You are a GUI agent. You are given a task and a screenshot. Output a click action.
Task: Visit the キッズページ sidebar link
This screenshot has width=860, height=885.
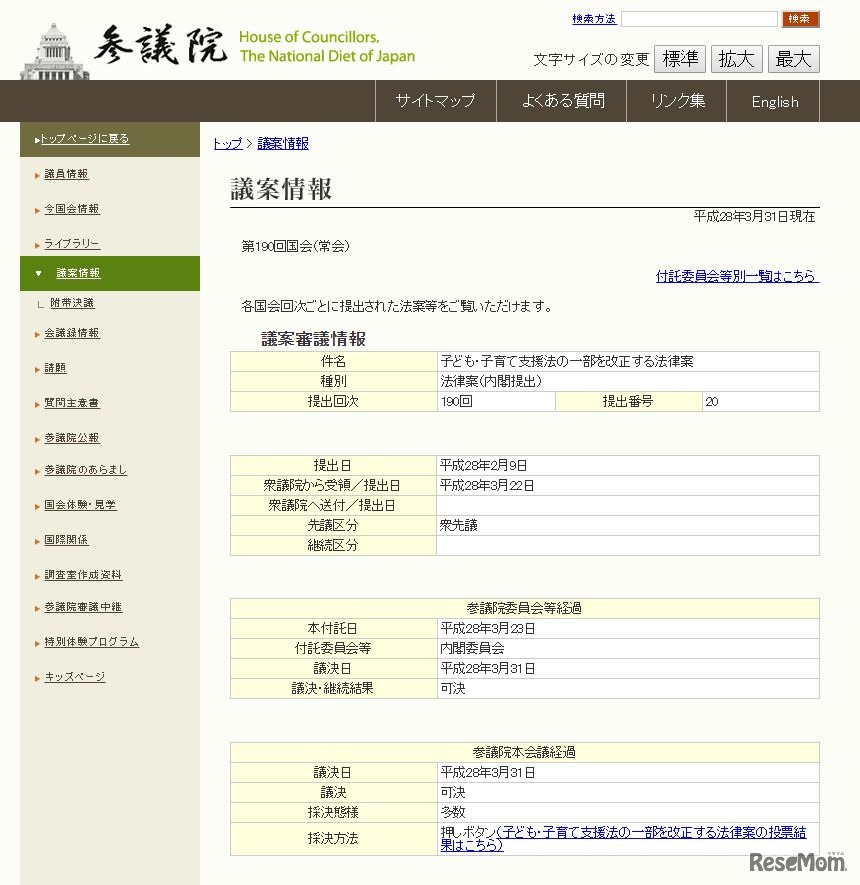click(x=74, y=676)
